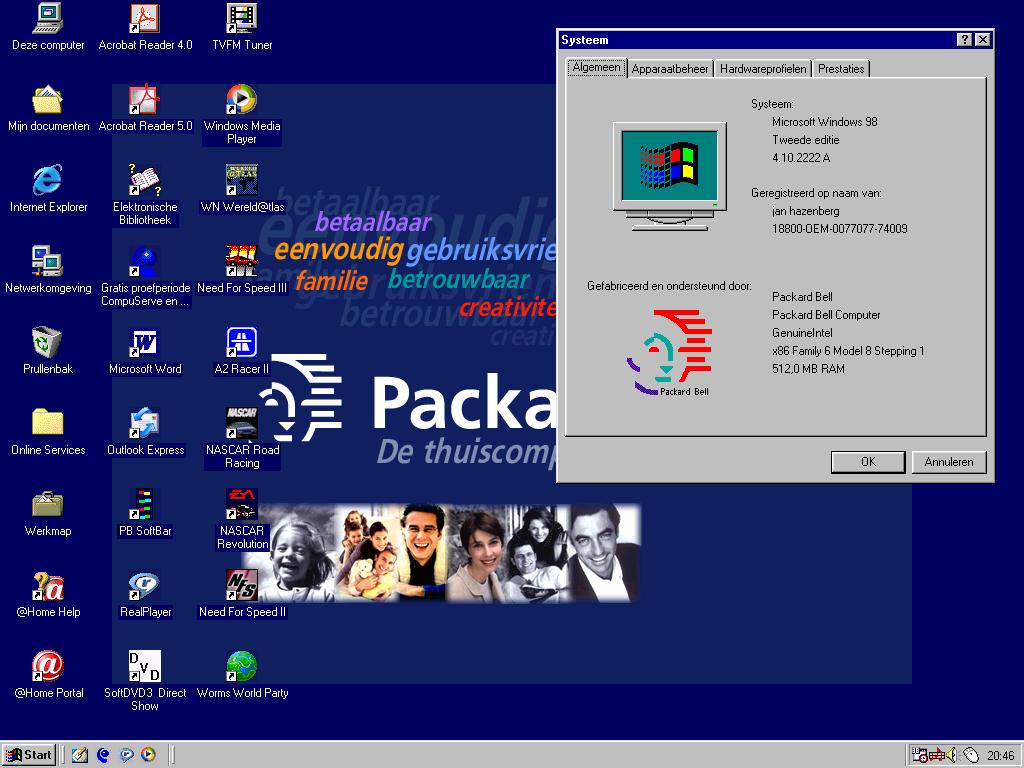The image size is (1024, 768).
Task: Switch to the Apparaatbeheer tab
Action: [x=670, y=69]
